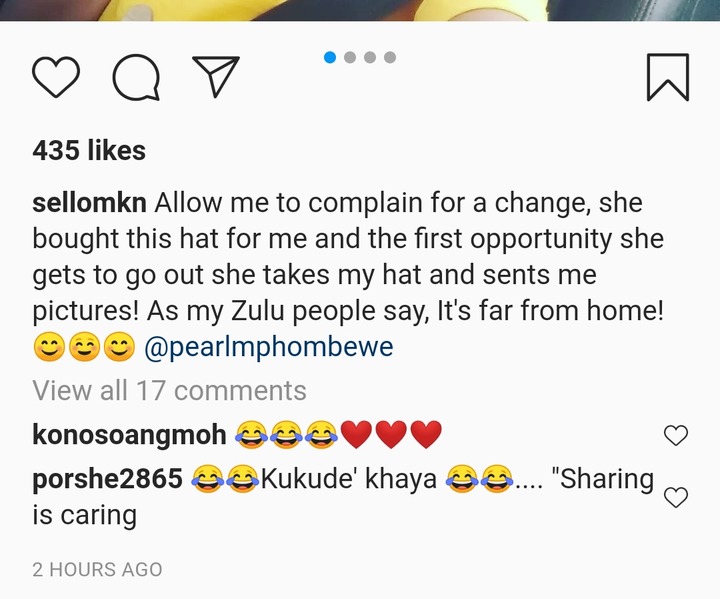Like the post with the heart icon
Viewport: 720px width, 599px height.
[x=56, y=77]
